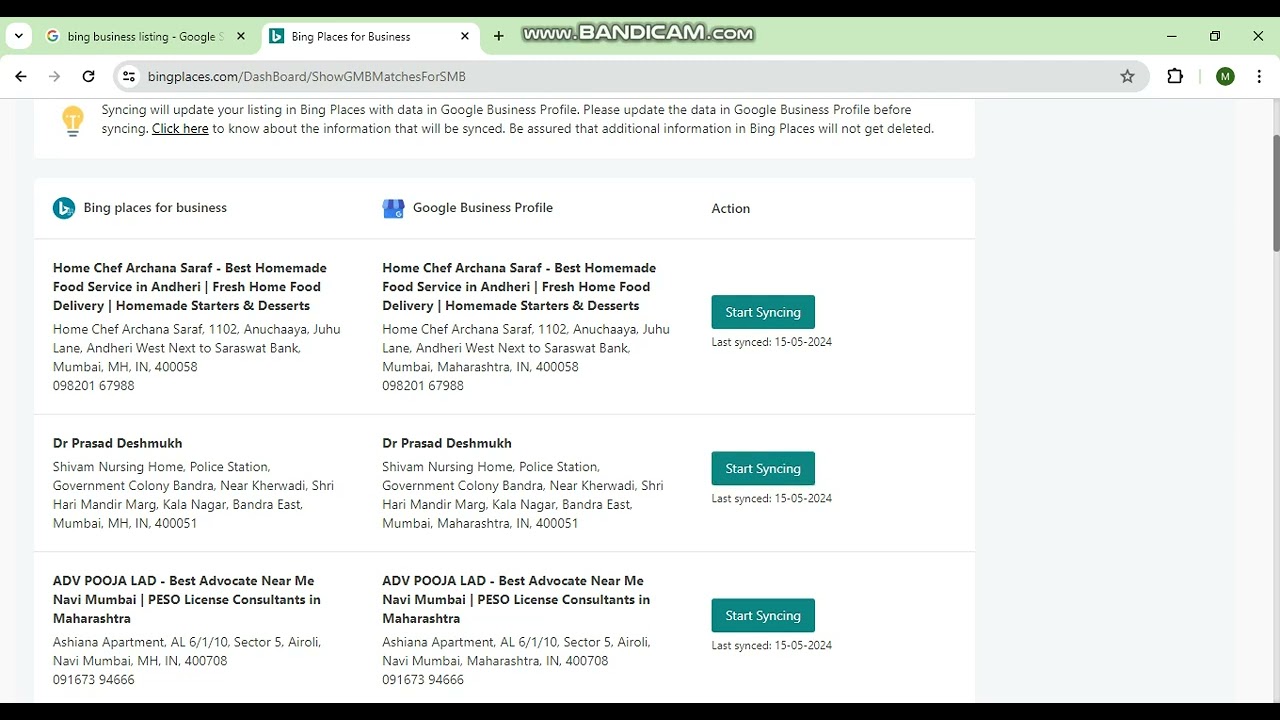The height and width of the screenshot is (720, 1280).
Task: Click Bing-side phone number 098201 67988
Action: click(x=94, y=385)
